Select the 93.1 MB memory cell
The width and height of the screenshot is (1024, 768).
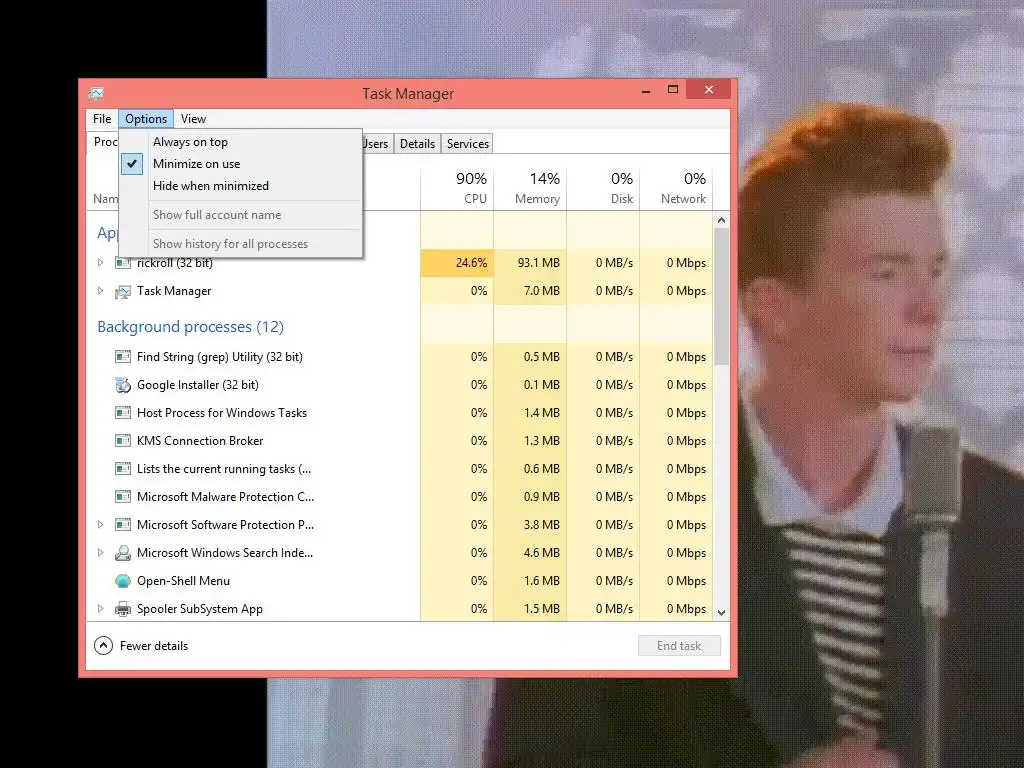[530, 263]
